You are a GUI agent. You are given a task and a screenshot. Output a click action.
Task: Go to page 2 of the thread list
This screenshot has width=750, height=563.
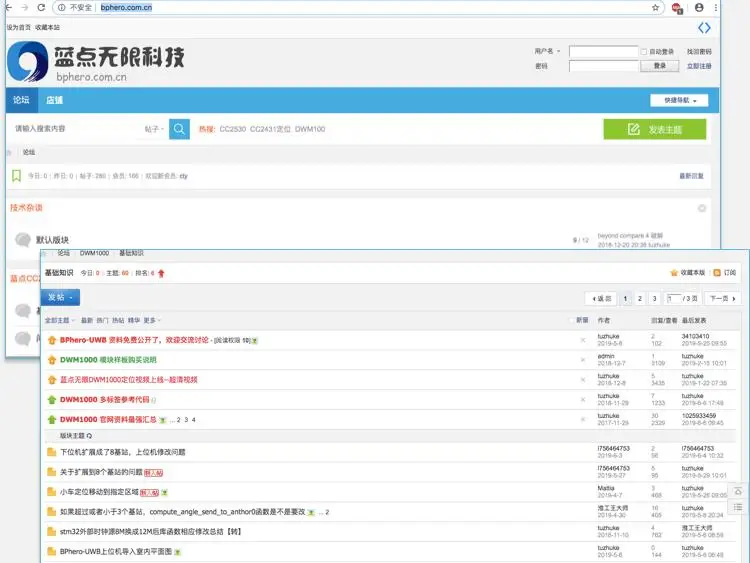pyautogui.click(x=640, y=298)
